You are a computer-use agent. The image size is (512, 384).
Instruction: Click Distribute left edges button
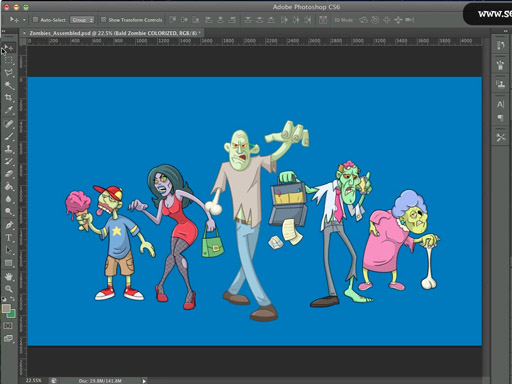[x=284, y=20]
